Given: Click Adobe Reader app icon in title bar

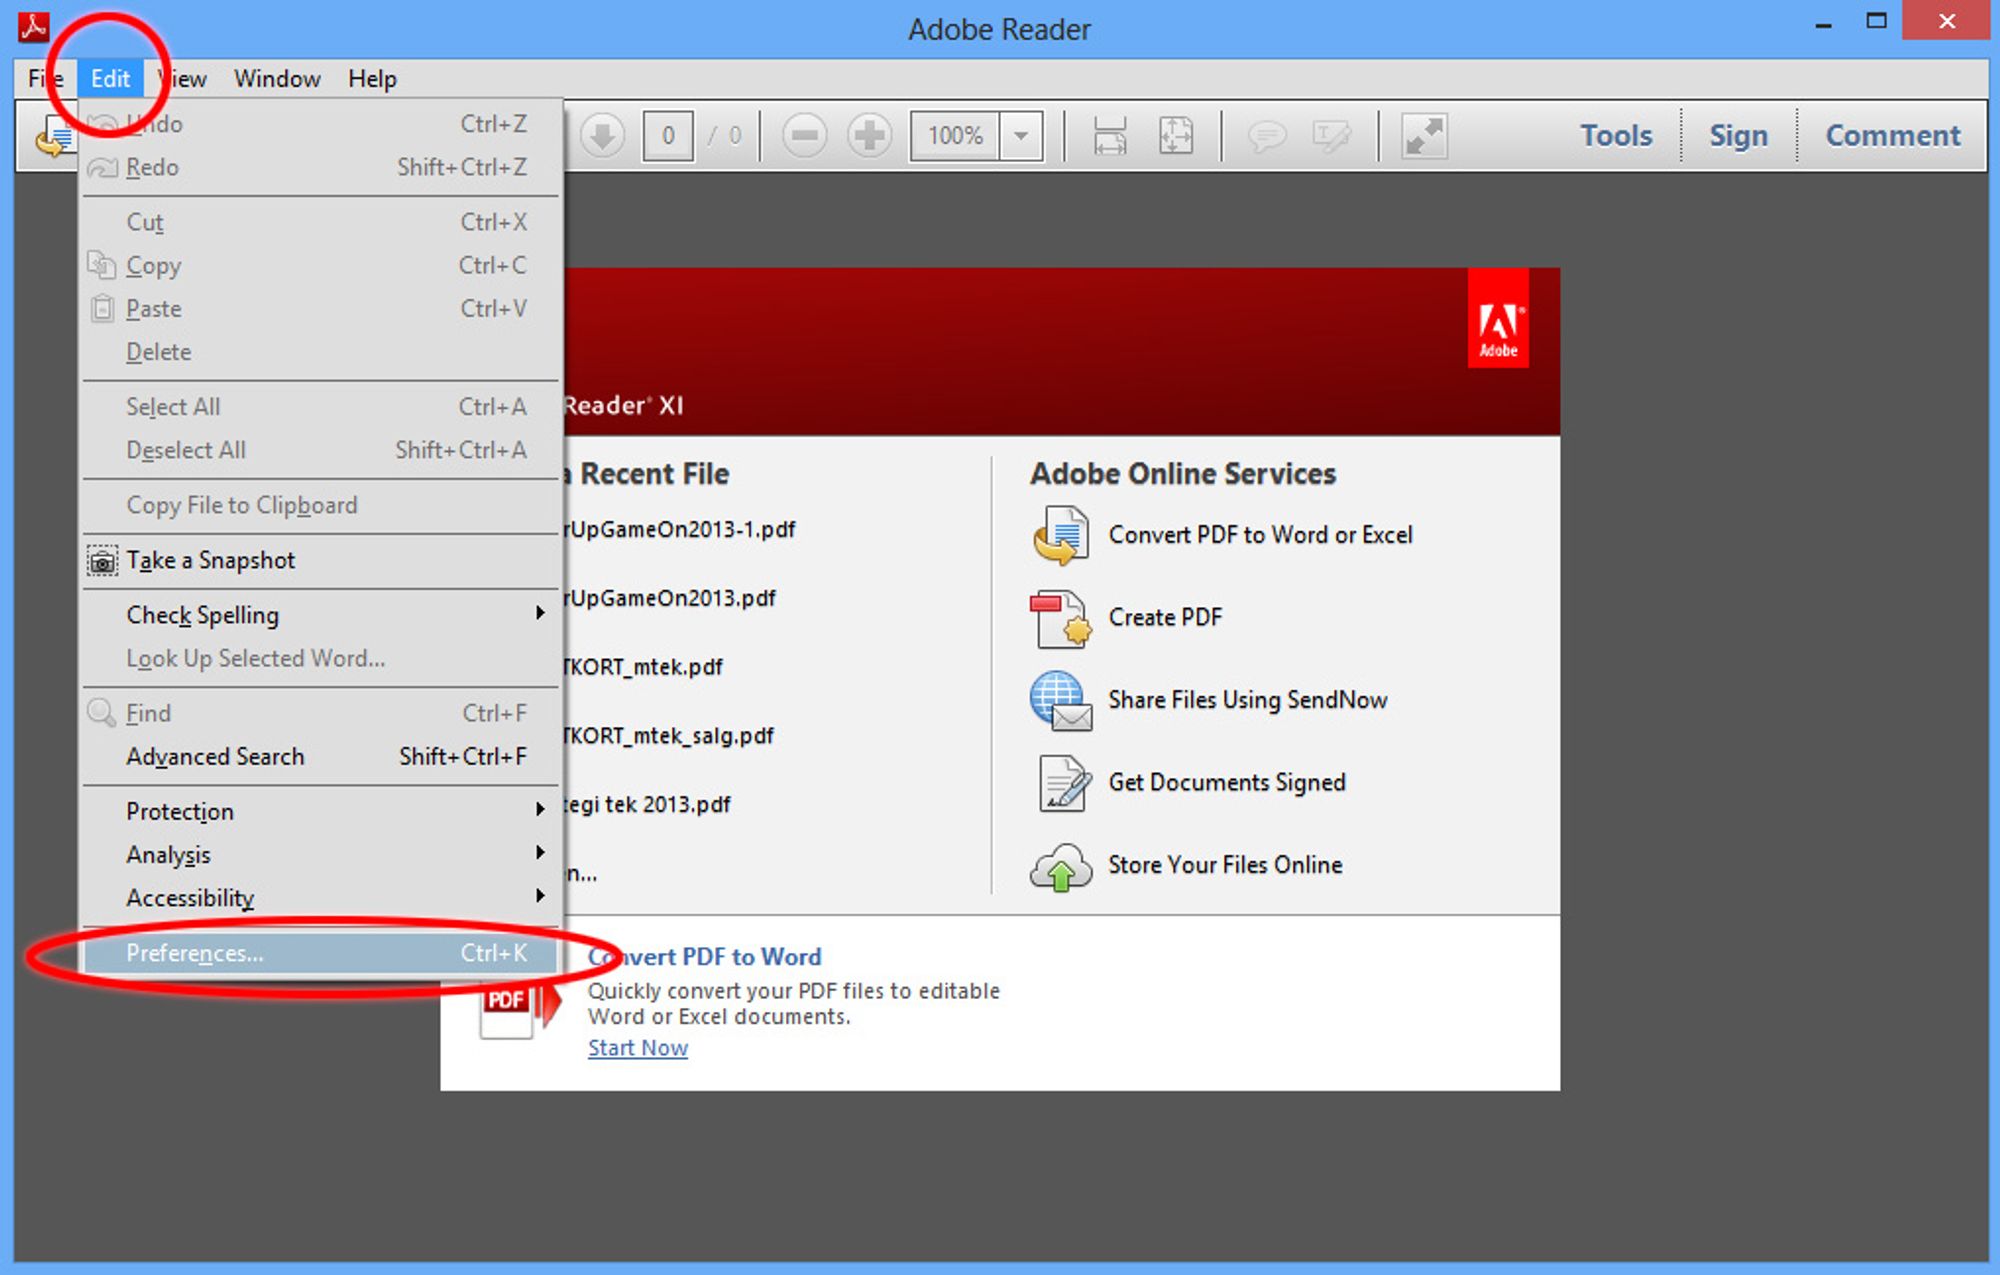Looking at the screenshot, I should [x=34, y=26].
